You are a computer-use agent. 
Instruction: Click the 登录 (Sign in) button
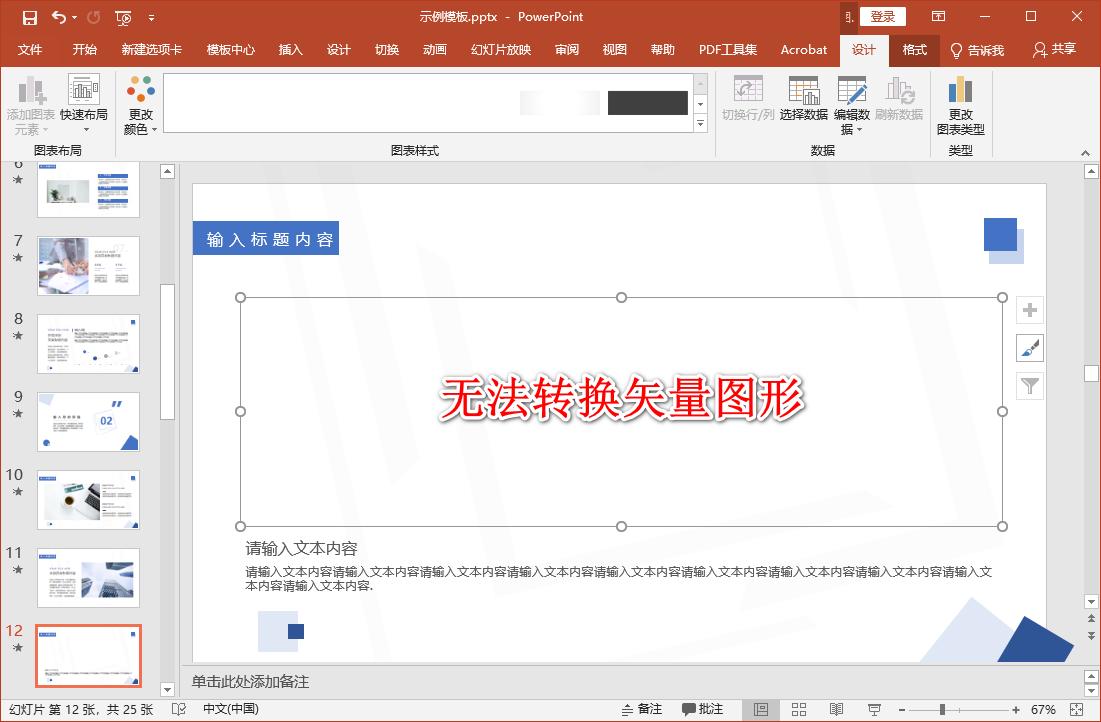(x=883, y=16)
